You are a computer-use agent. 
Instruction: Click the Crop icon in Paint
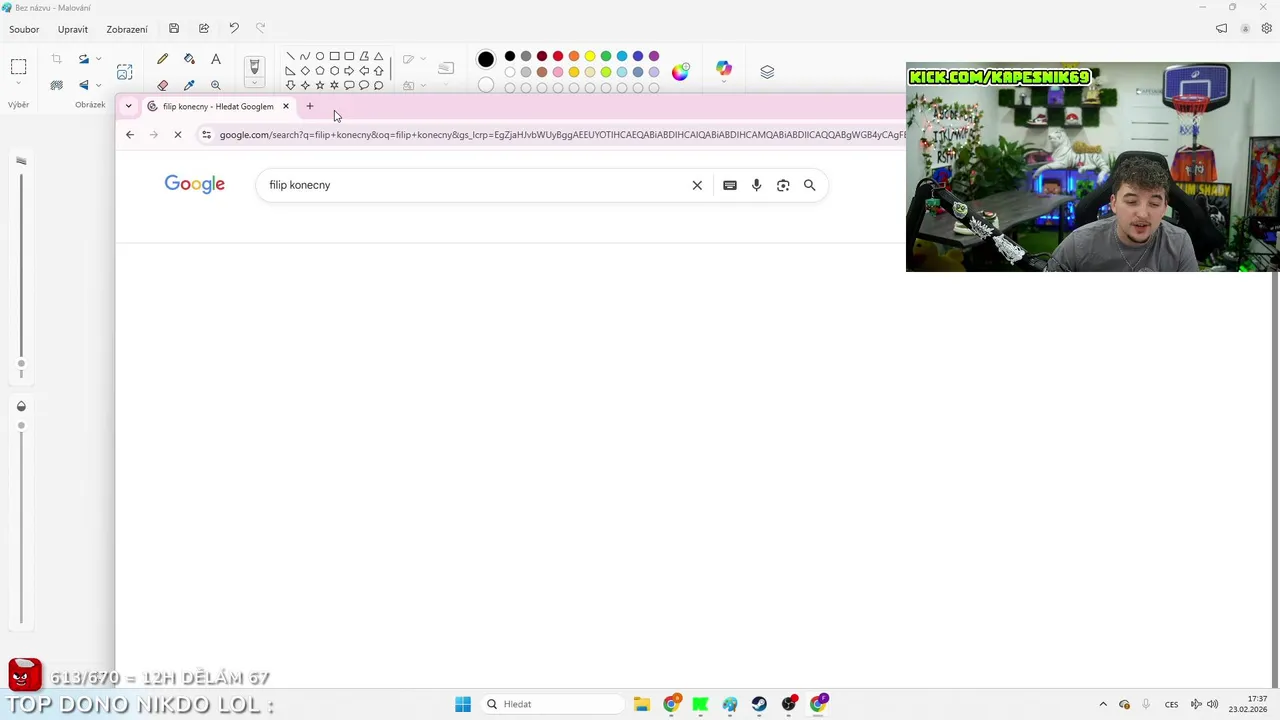tap(56, 59)
